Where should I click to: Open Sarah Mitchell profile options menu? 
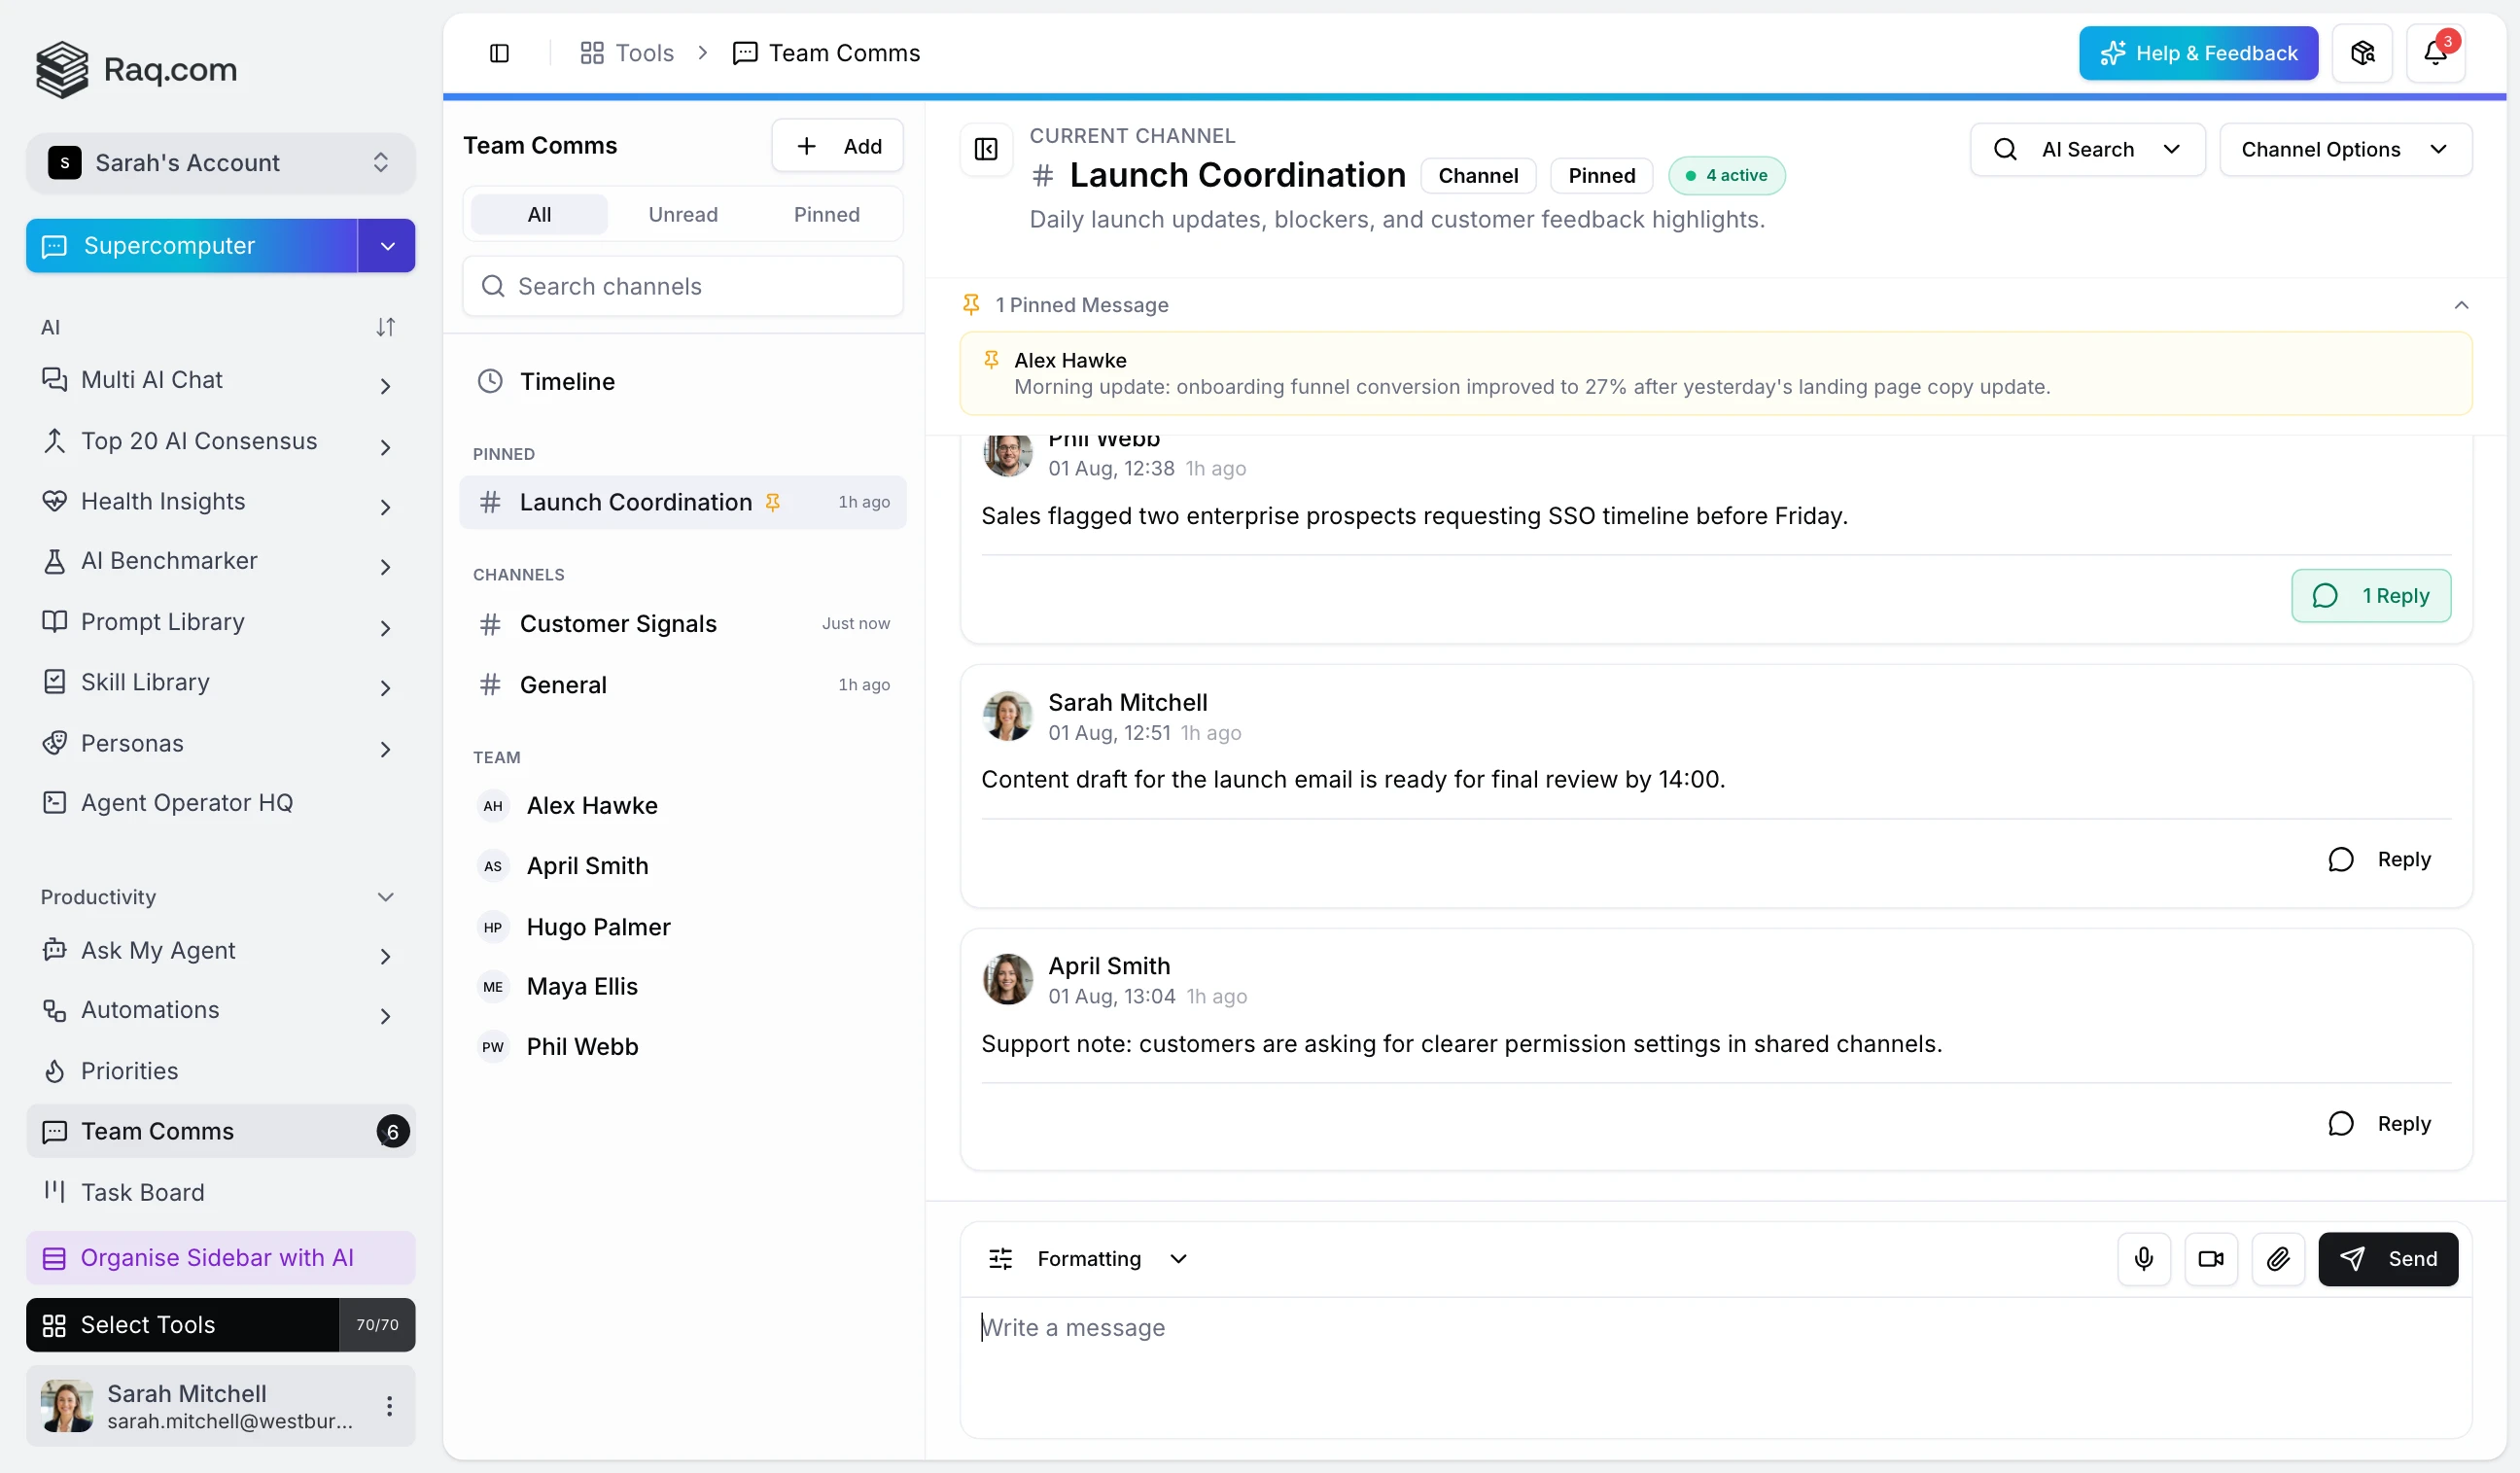(389, 1405)
